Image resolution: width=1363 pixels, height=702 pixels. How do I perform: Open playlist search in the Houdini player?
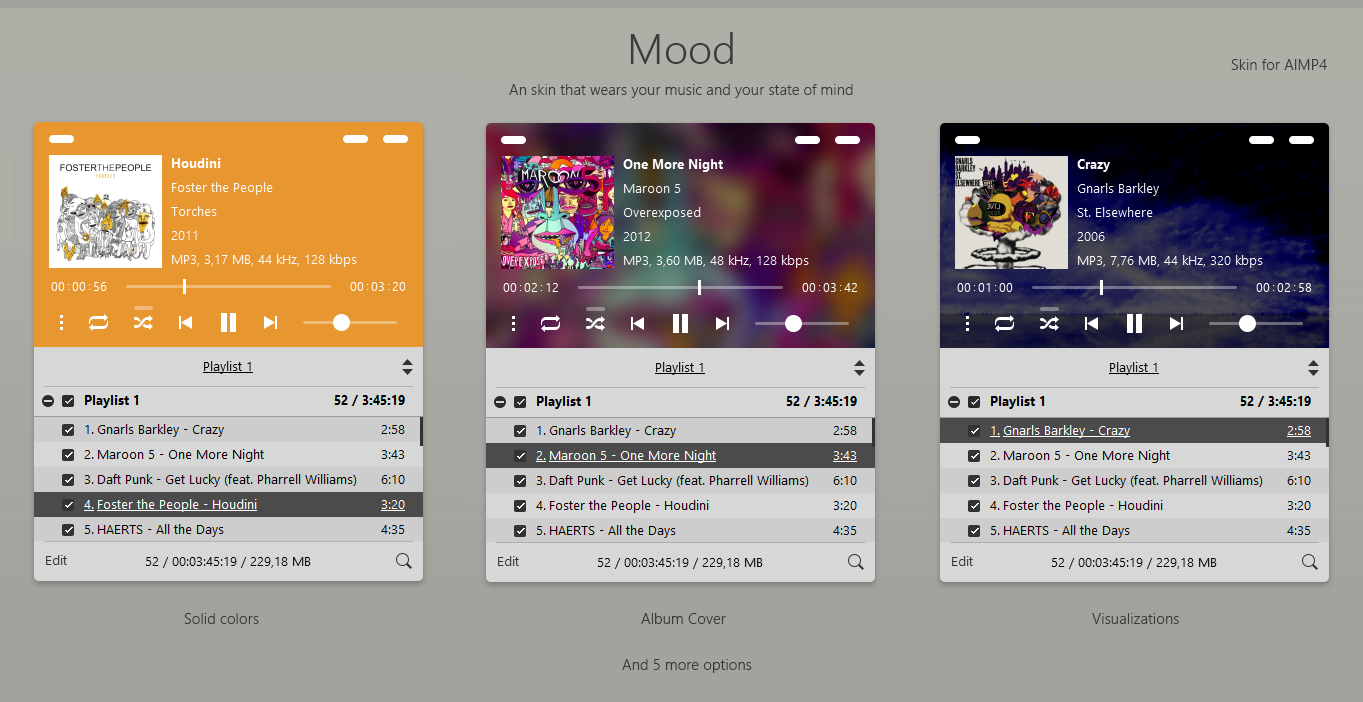[x=403, y=561]
